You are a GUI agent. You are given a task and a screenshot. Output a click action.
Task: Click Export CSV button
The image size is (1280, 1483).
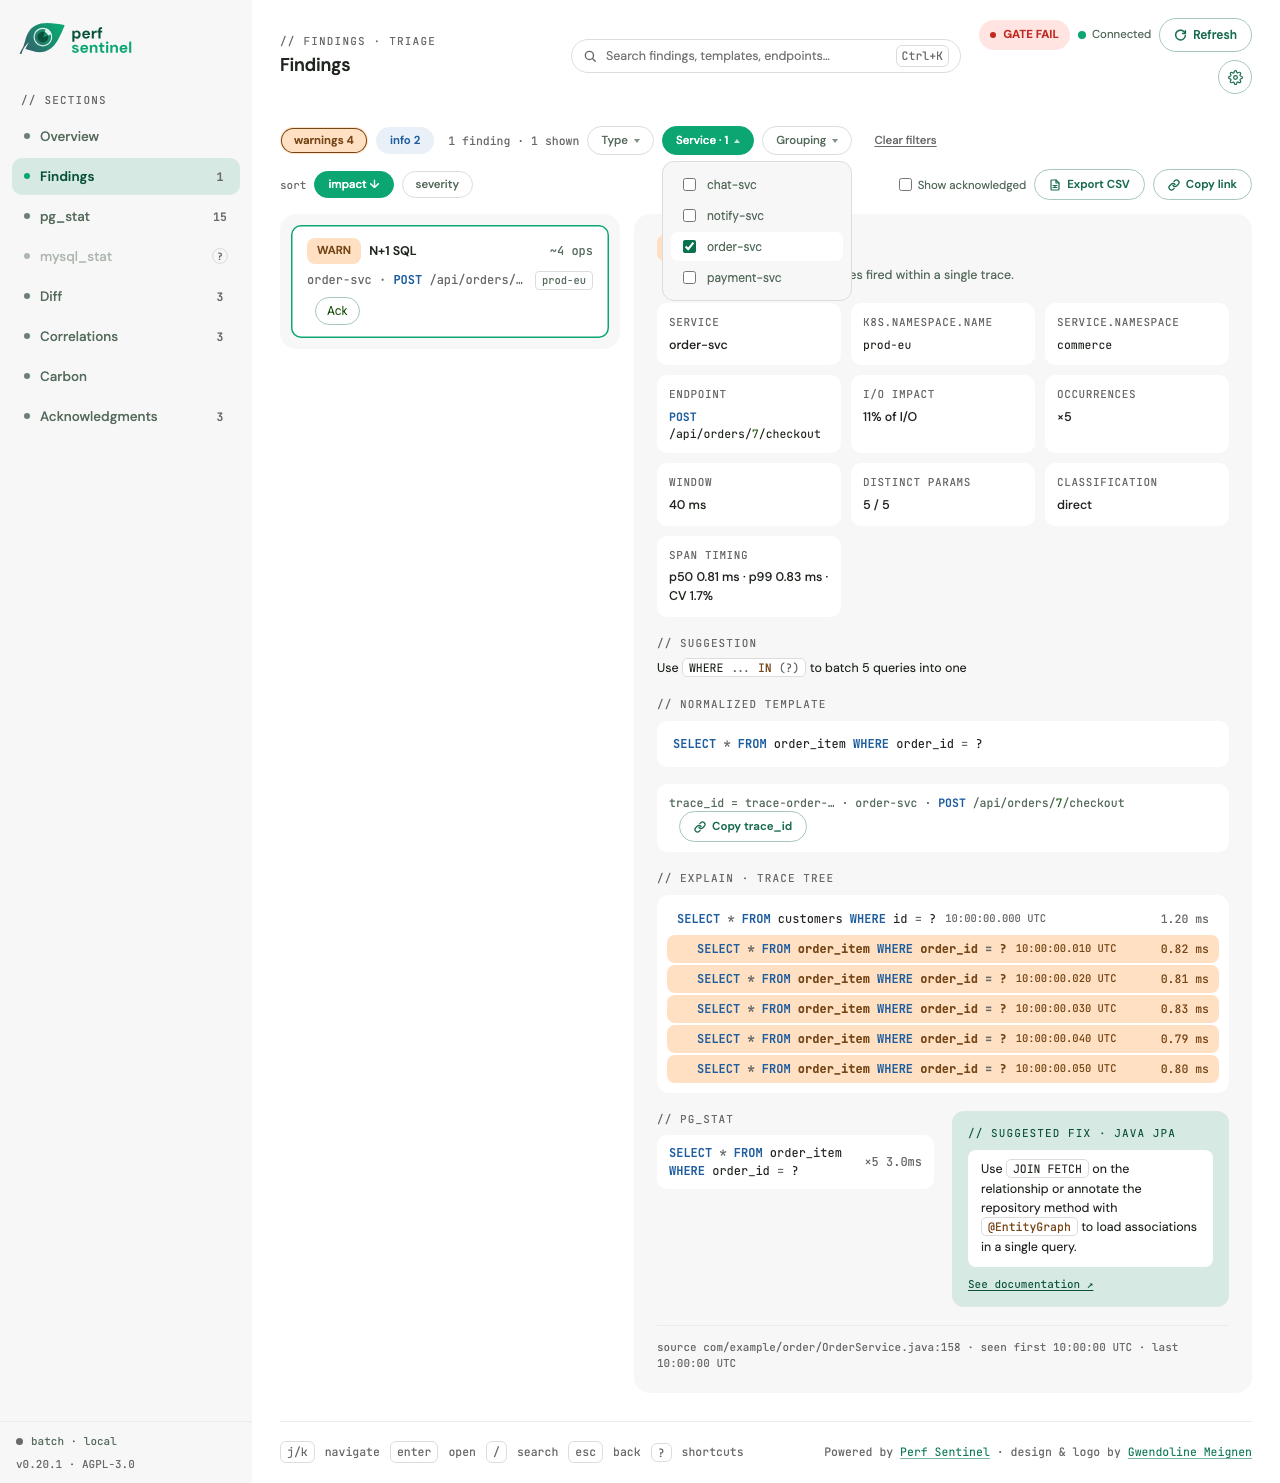[x=1089, y=184]
